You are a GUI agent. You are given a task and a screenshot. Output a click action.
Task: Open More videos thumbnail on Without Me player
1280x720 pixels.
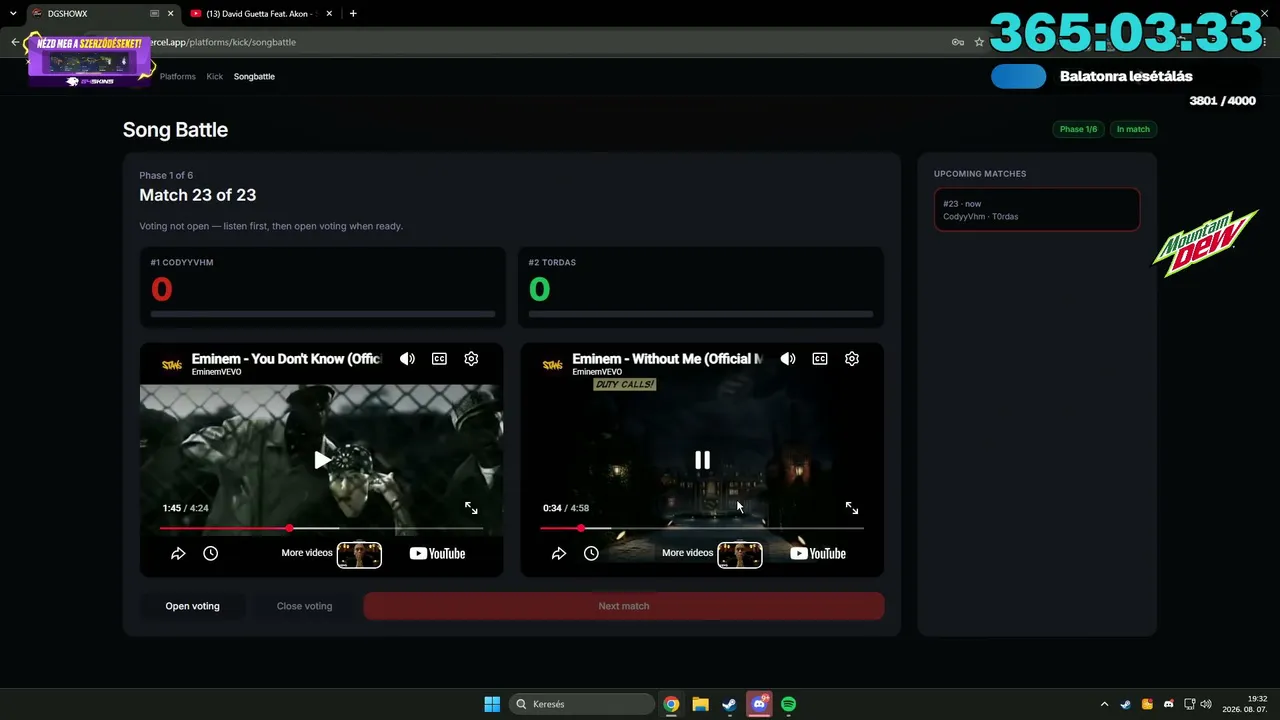coord(740,554)
